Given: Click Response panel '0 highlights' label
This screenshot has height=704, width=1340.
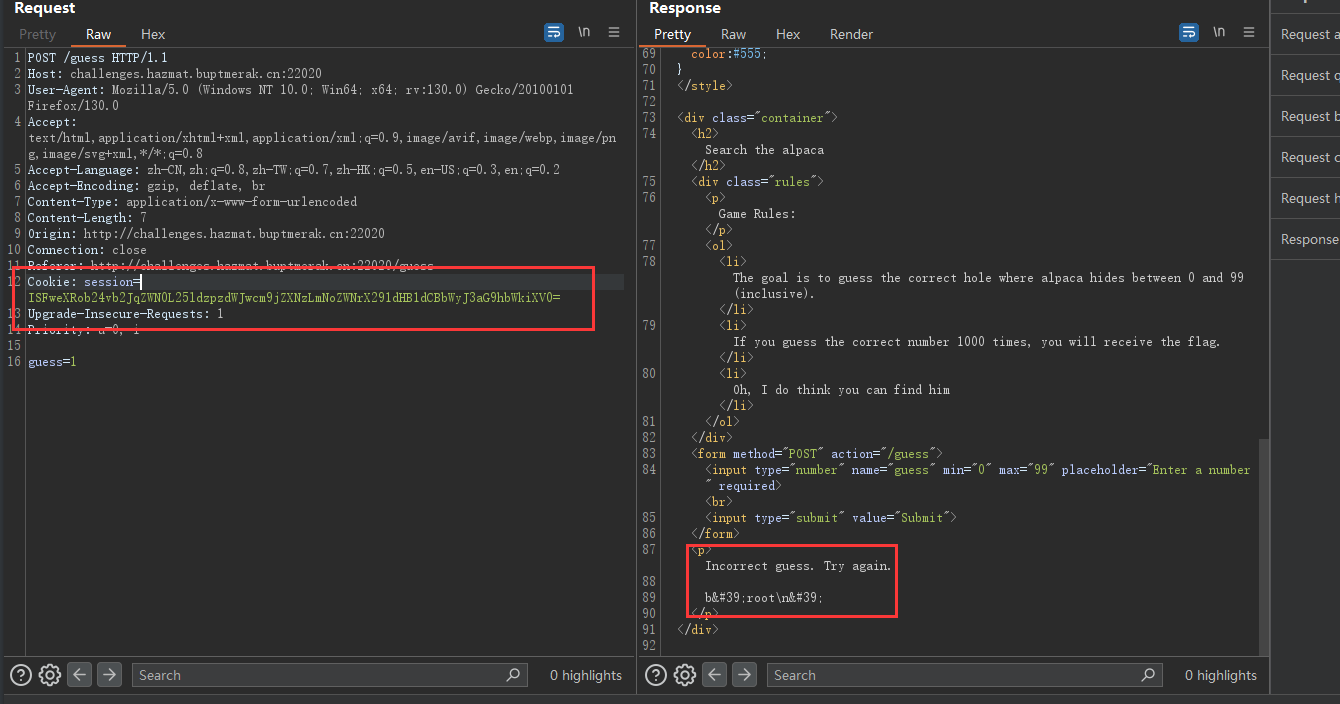Looking at the screenshot, I should [1221, 675].
